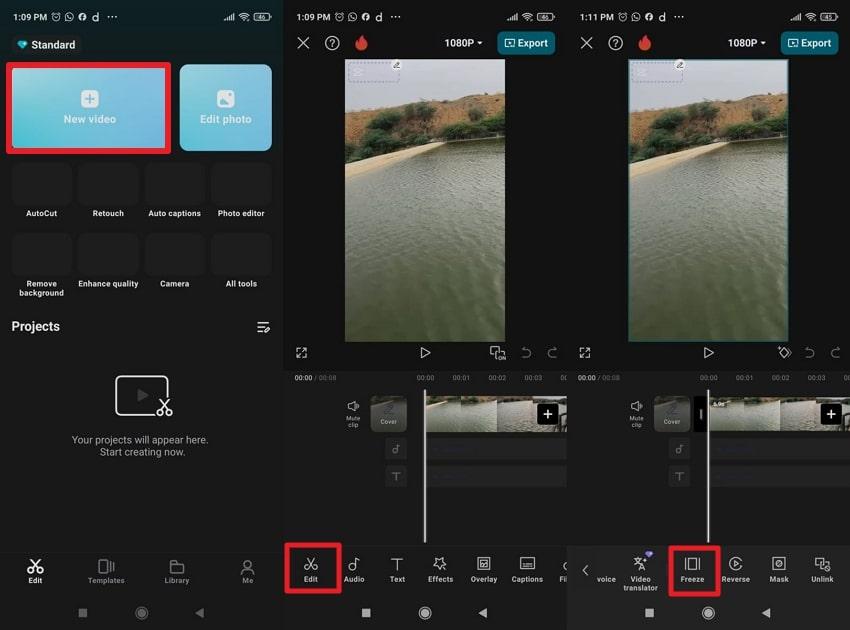850x630 pixels.
Task: Switch to the Templates tab
Action: tap(105, 570)
